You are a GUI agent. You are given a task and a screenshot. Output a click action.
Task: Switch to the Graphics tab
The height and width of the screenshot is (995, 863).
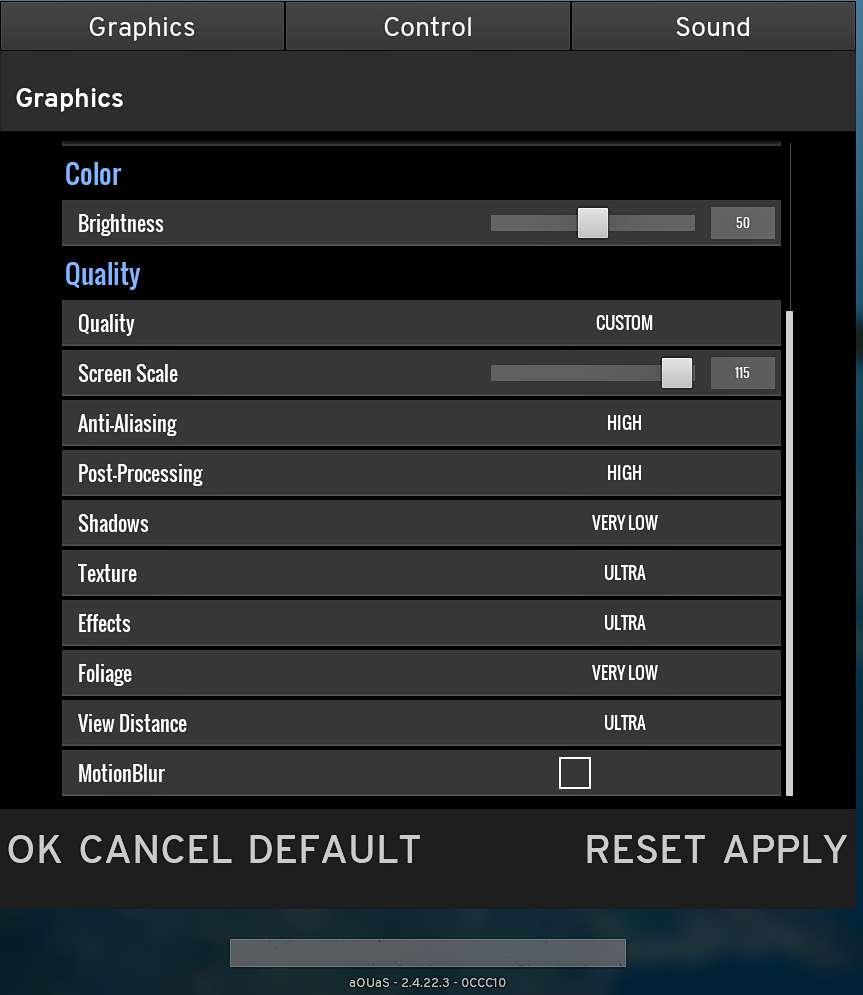[142, 27]
